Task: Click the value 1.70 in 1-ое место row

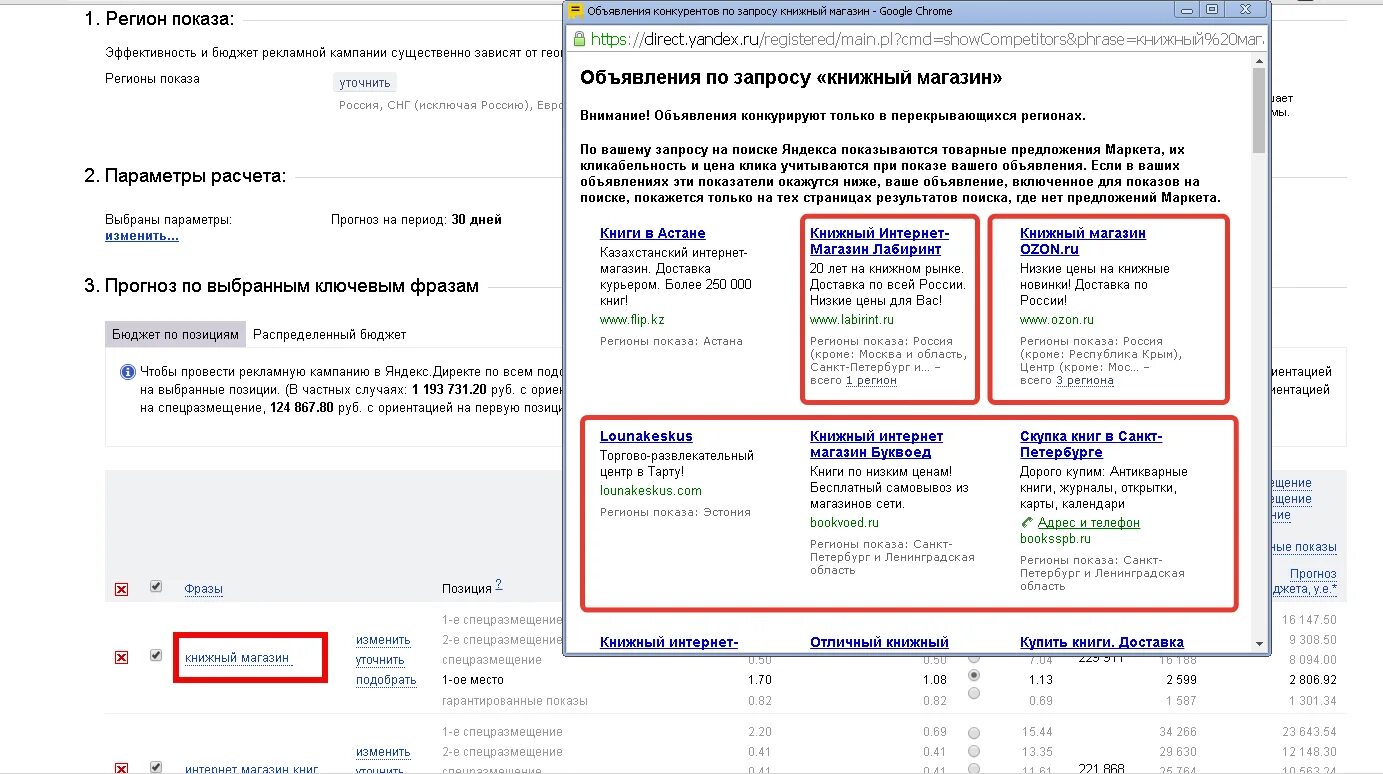Action: 759,680
